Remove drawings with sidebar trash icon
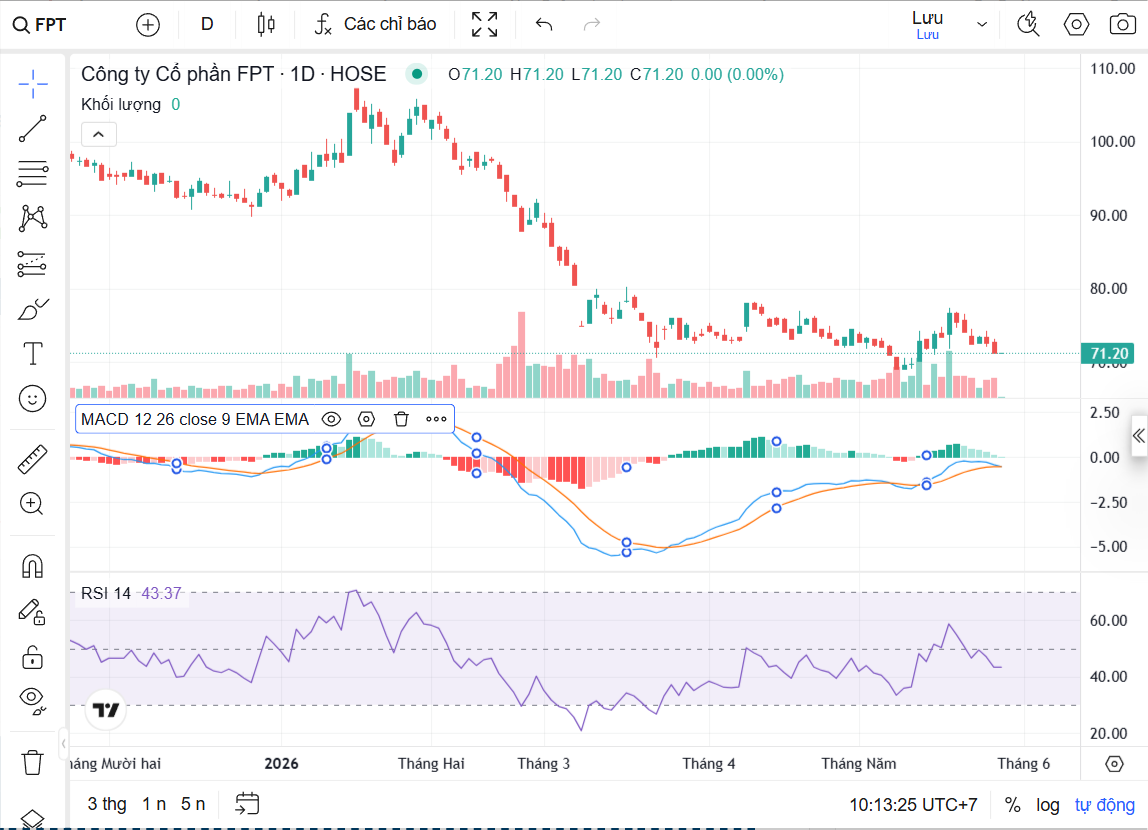The height and width of the screenshot is (830, 1148). click(33, 763)
